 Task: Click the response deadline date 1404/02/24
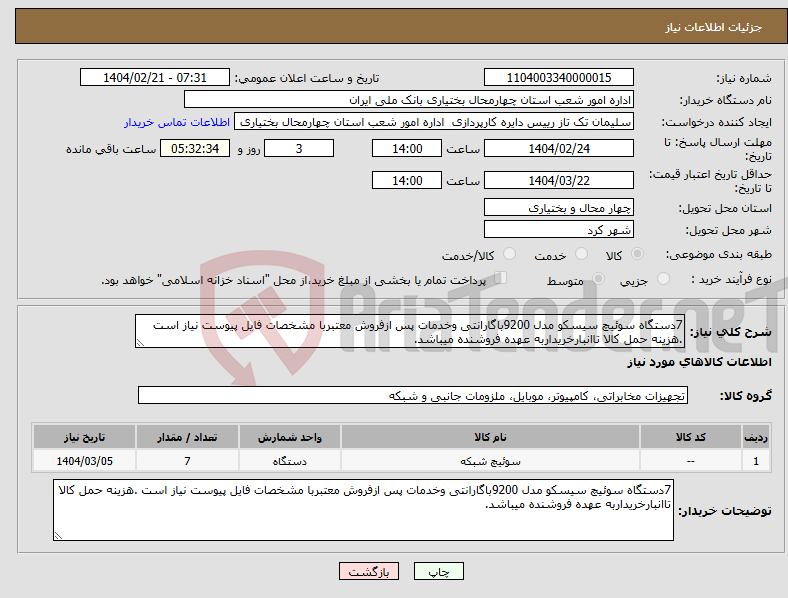pyautogui.click(x=558, y=148)
